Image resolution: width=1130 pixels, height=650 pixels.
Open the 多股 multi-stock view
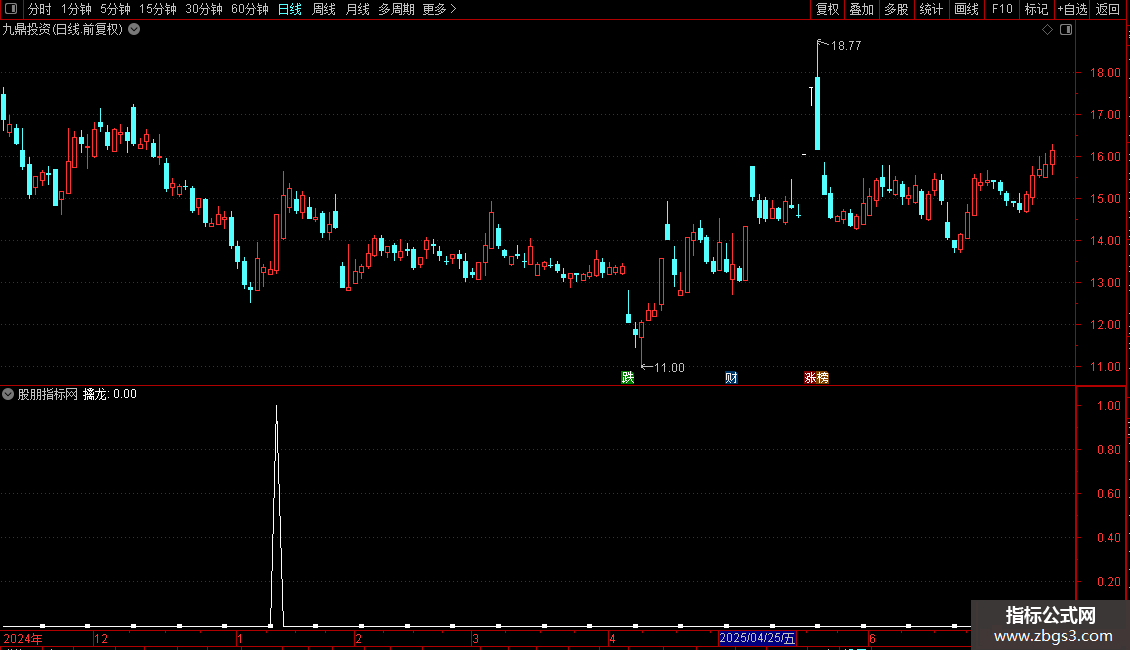896,9
